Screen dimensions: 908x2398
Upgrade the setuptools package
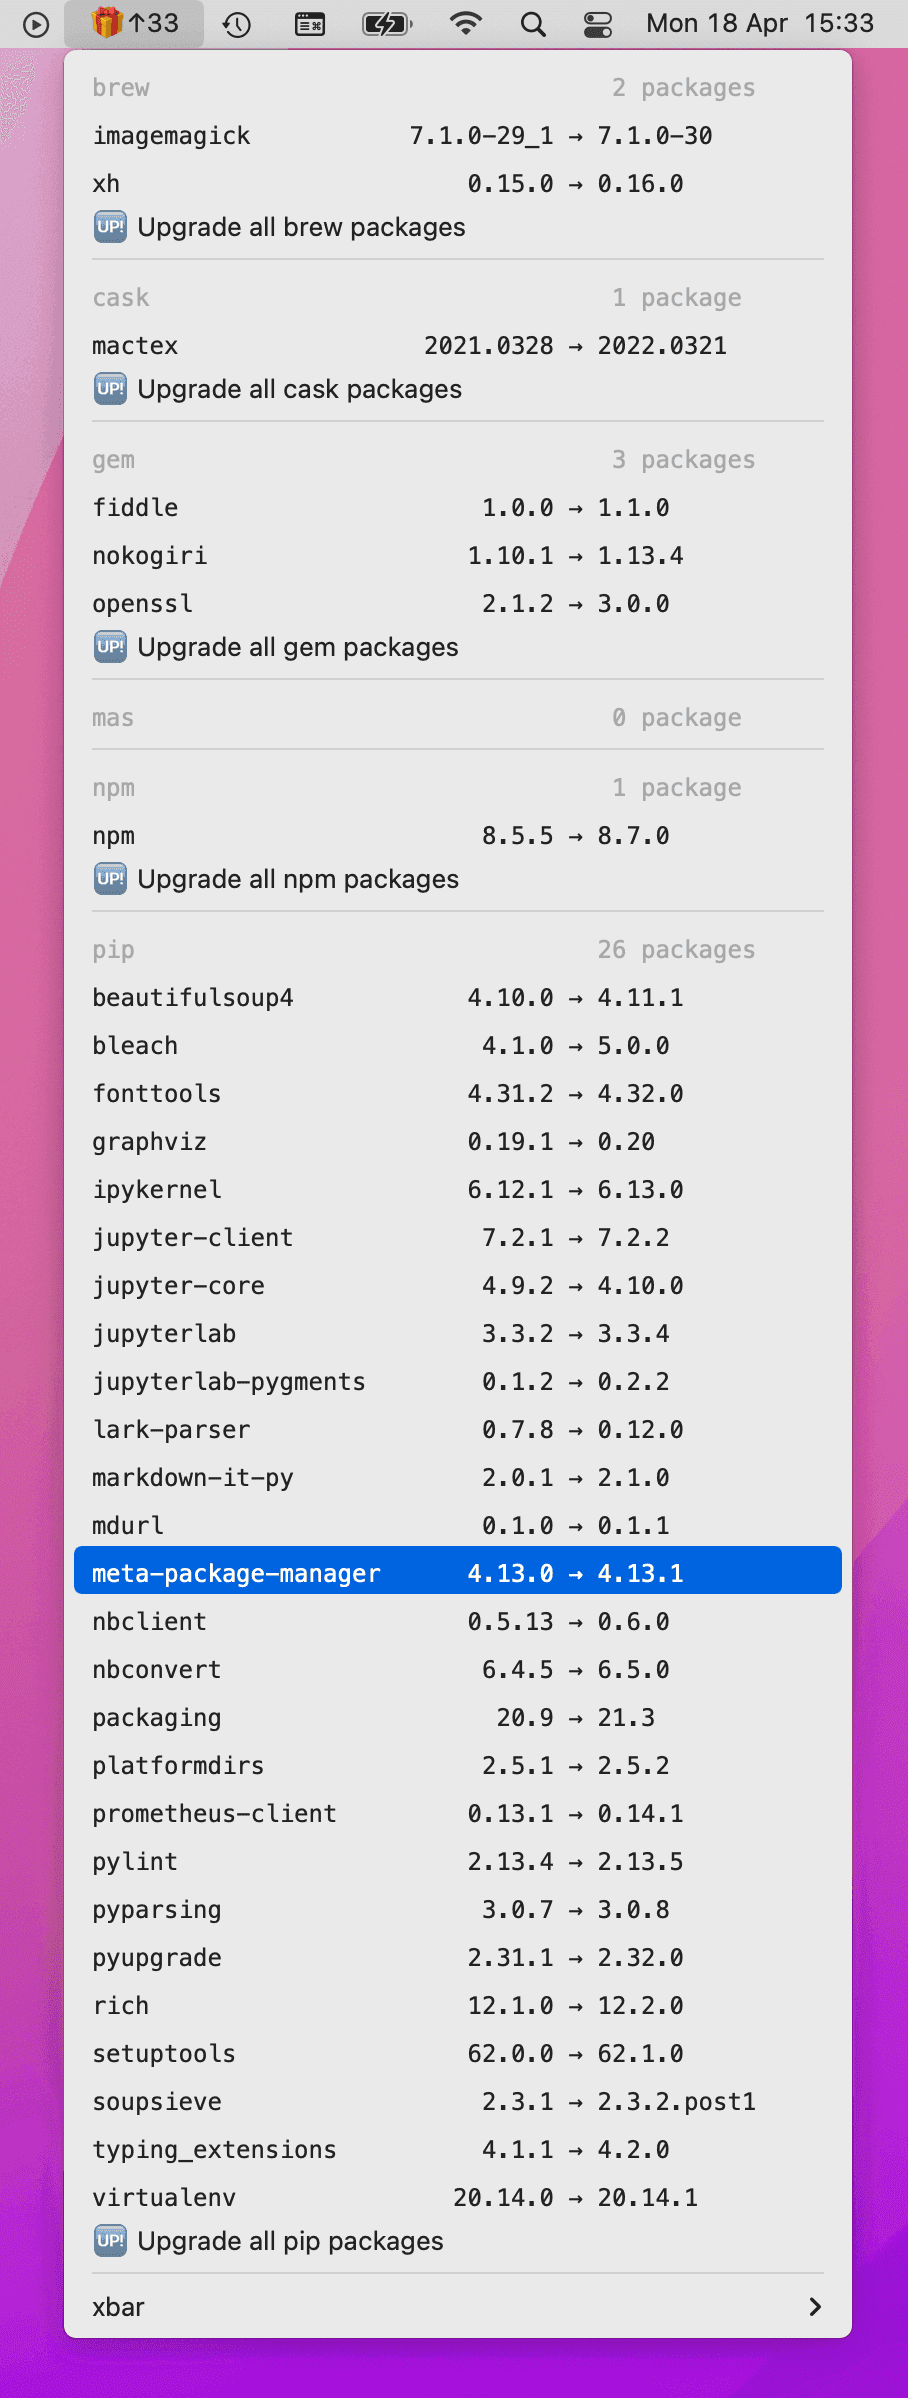pos(458,2054)
